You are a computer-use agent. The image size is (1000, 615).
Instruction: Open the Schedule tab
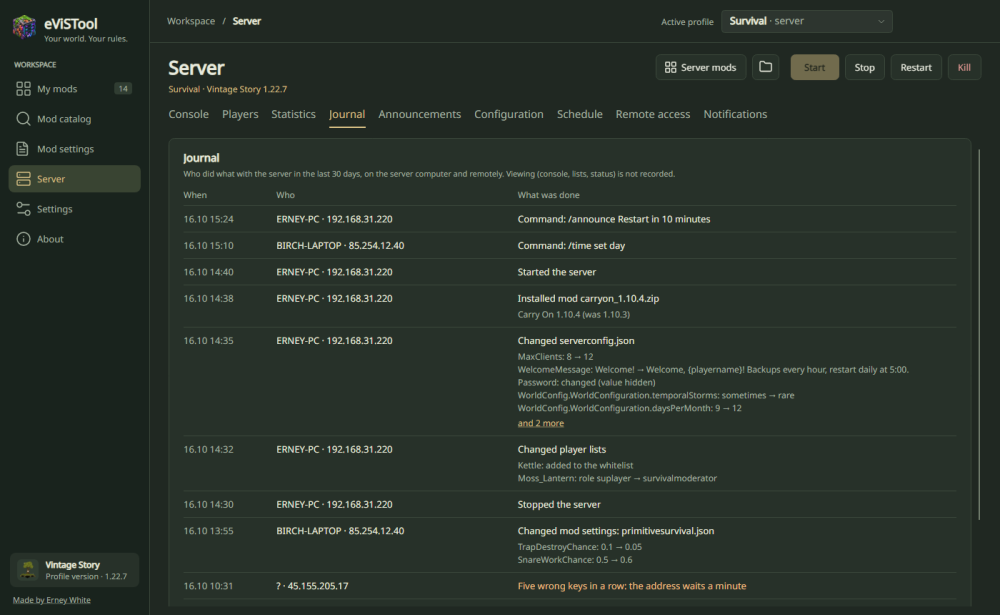point(580,114)
